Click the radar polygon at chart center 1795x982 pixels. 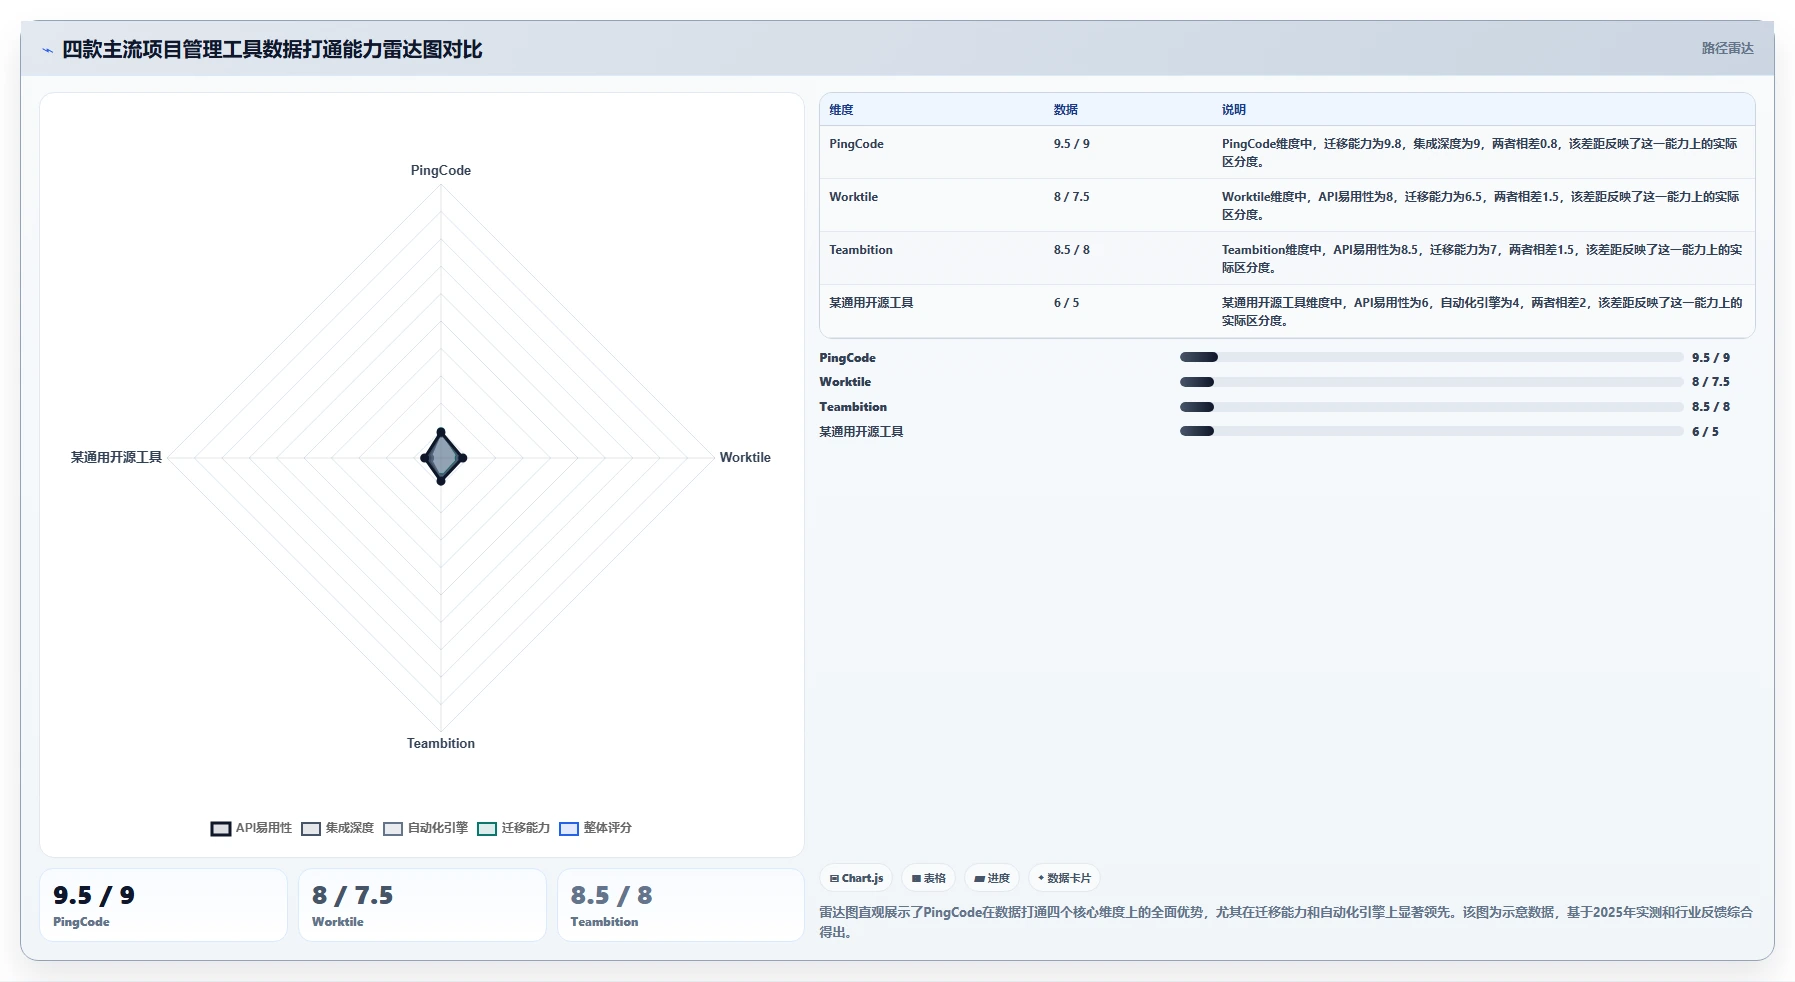tap(442, 458)
